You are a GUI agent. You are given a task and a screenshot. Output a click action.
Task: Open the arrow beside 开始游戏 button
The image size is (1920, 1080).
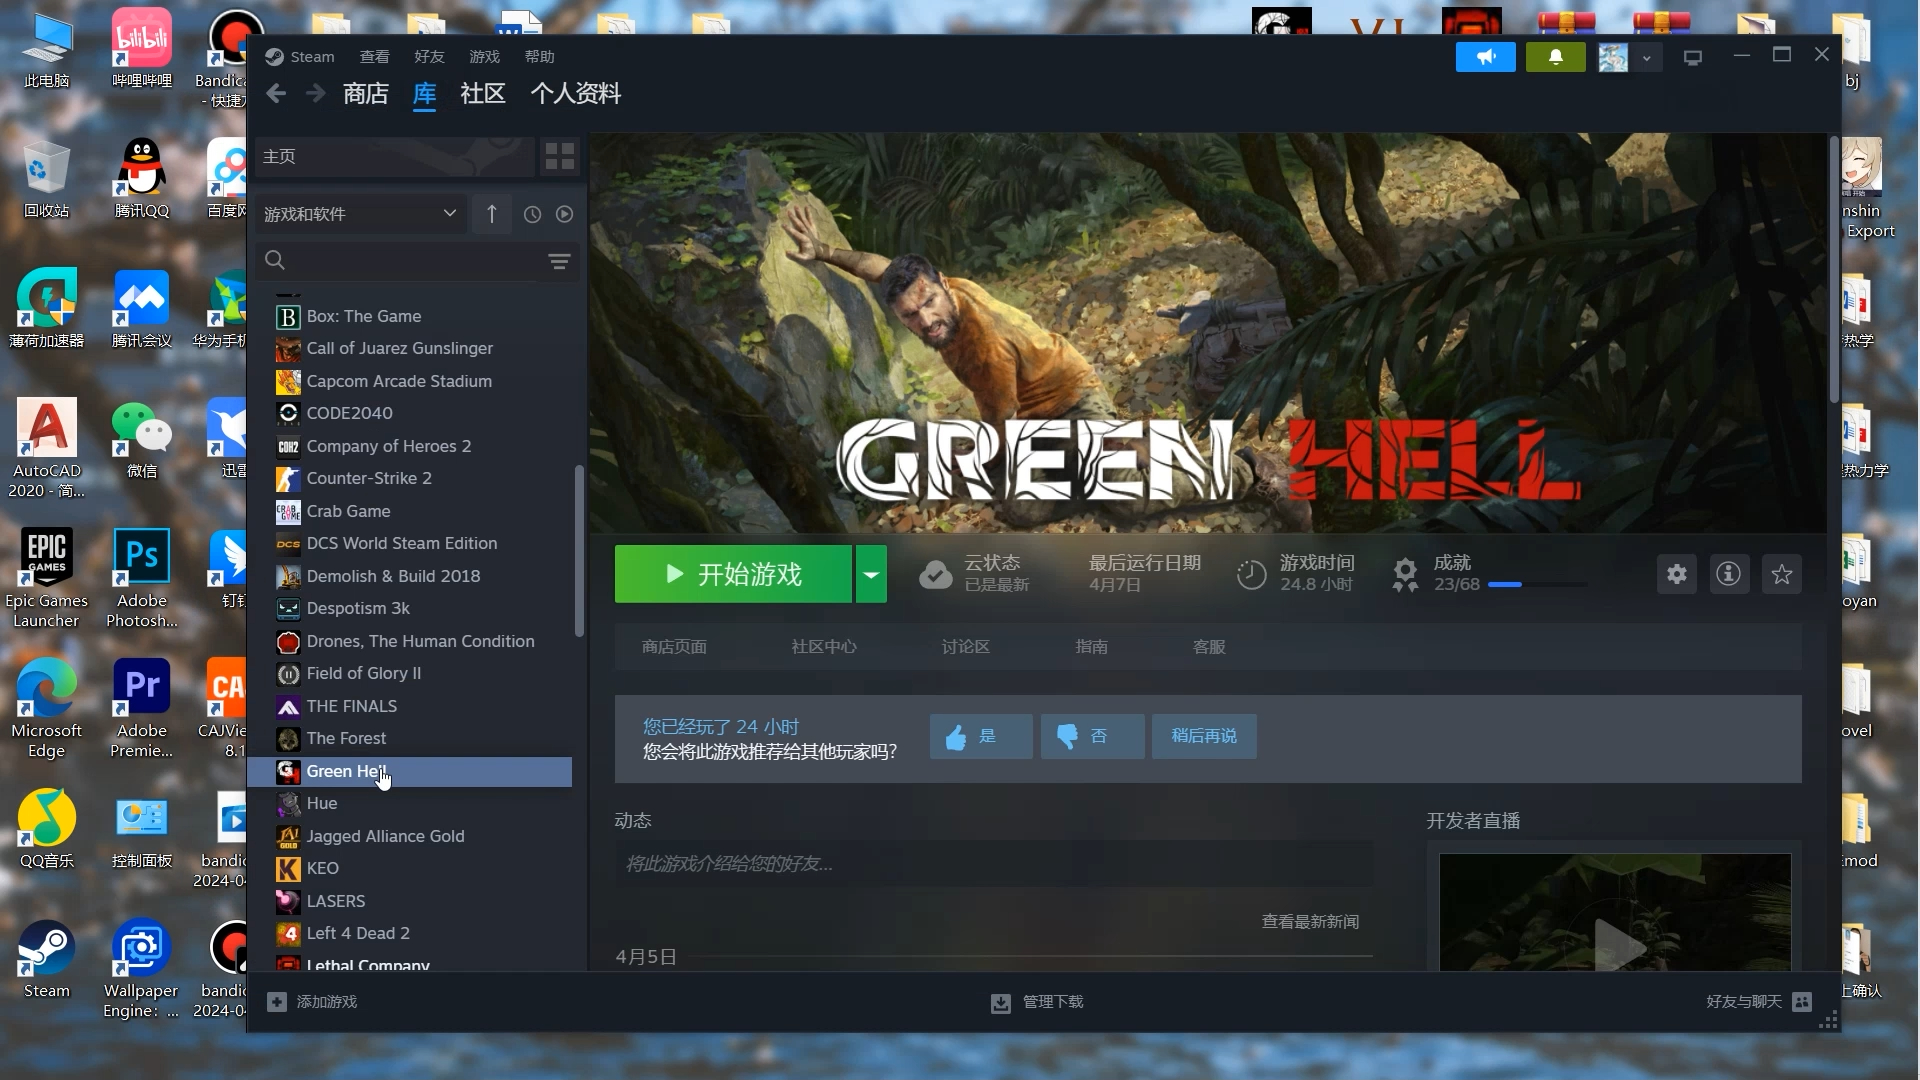pos(871,574)
